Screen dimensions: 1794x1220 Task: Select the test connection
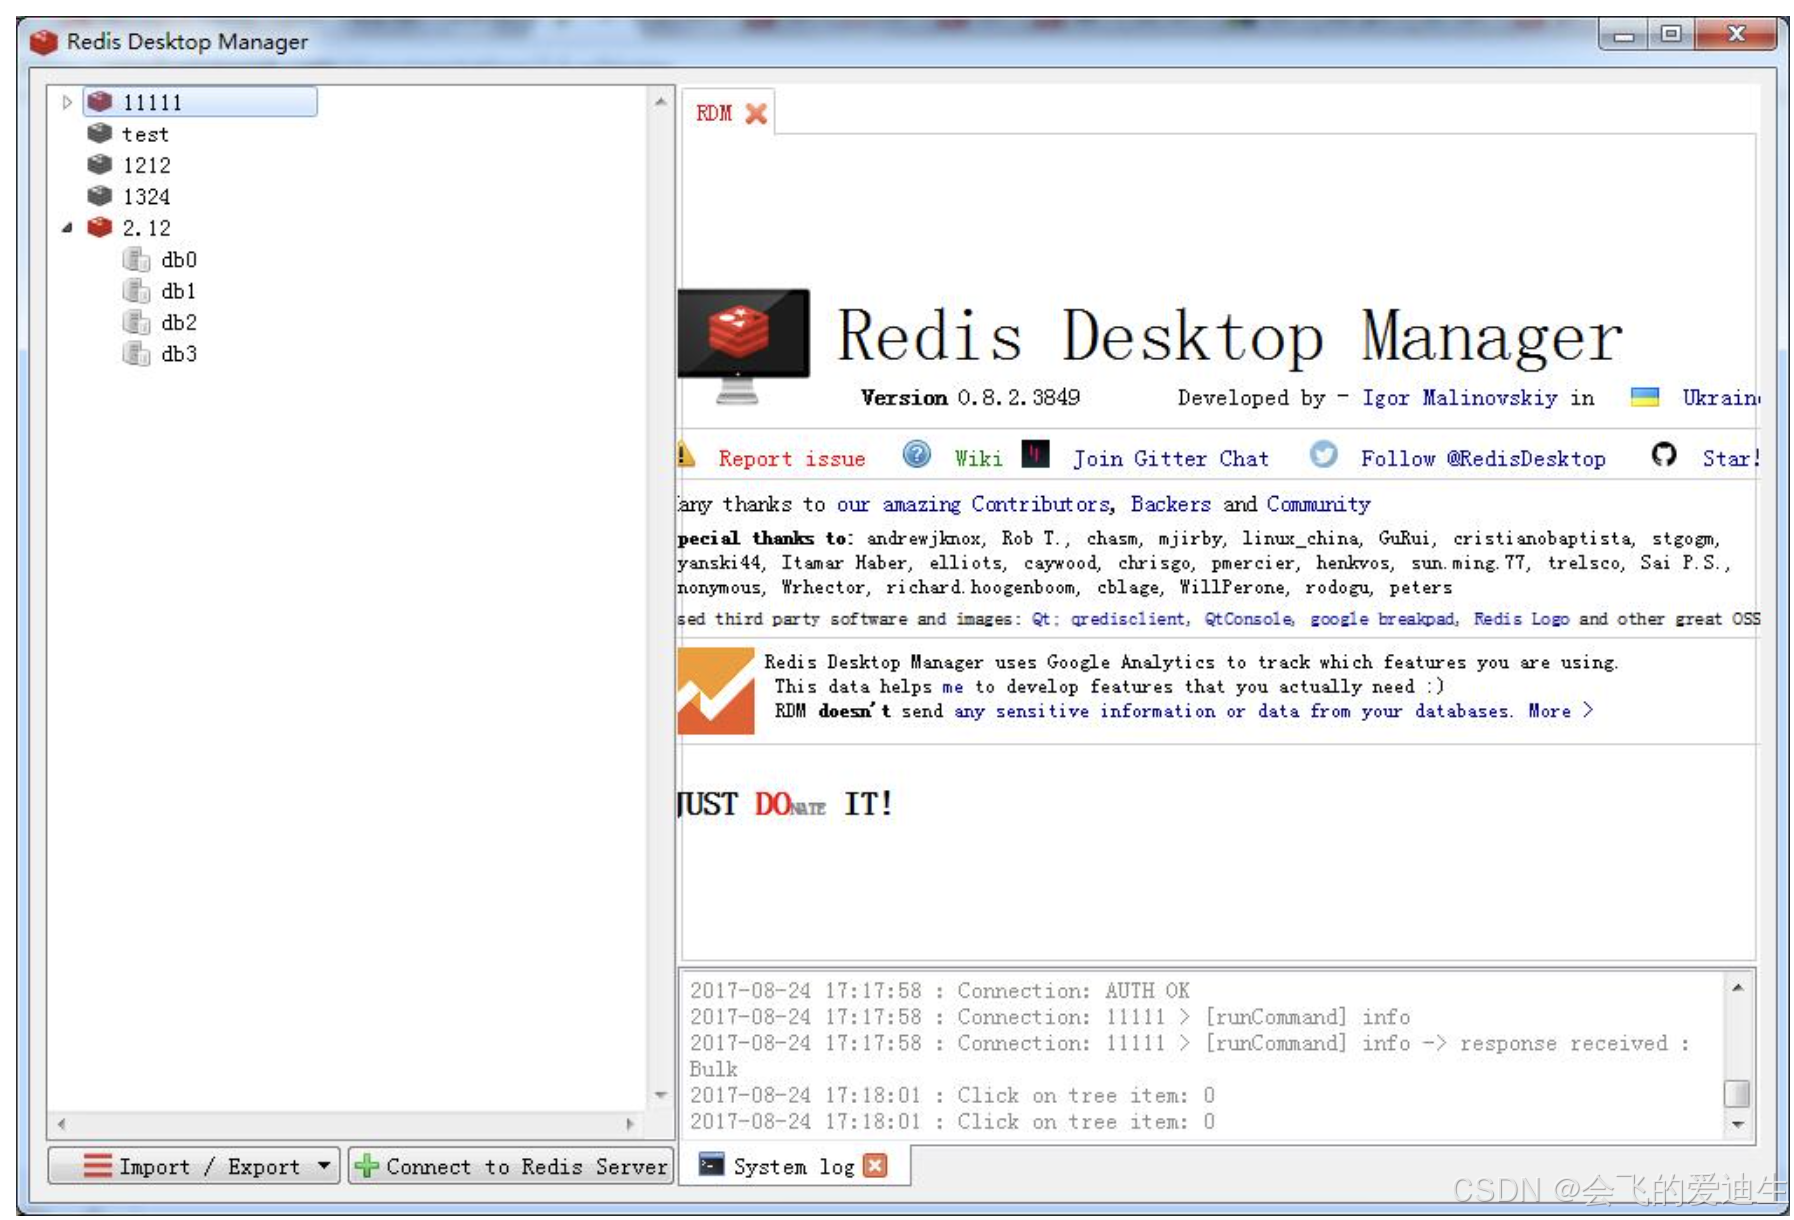pyautogui.click(x=145, y=134)
